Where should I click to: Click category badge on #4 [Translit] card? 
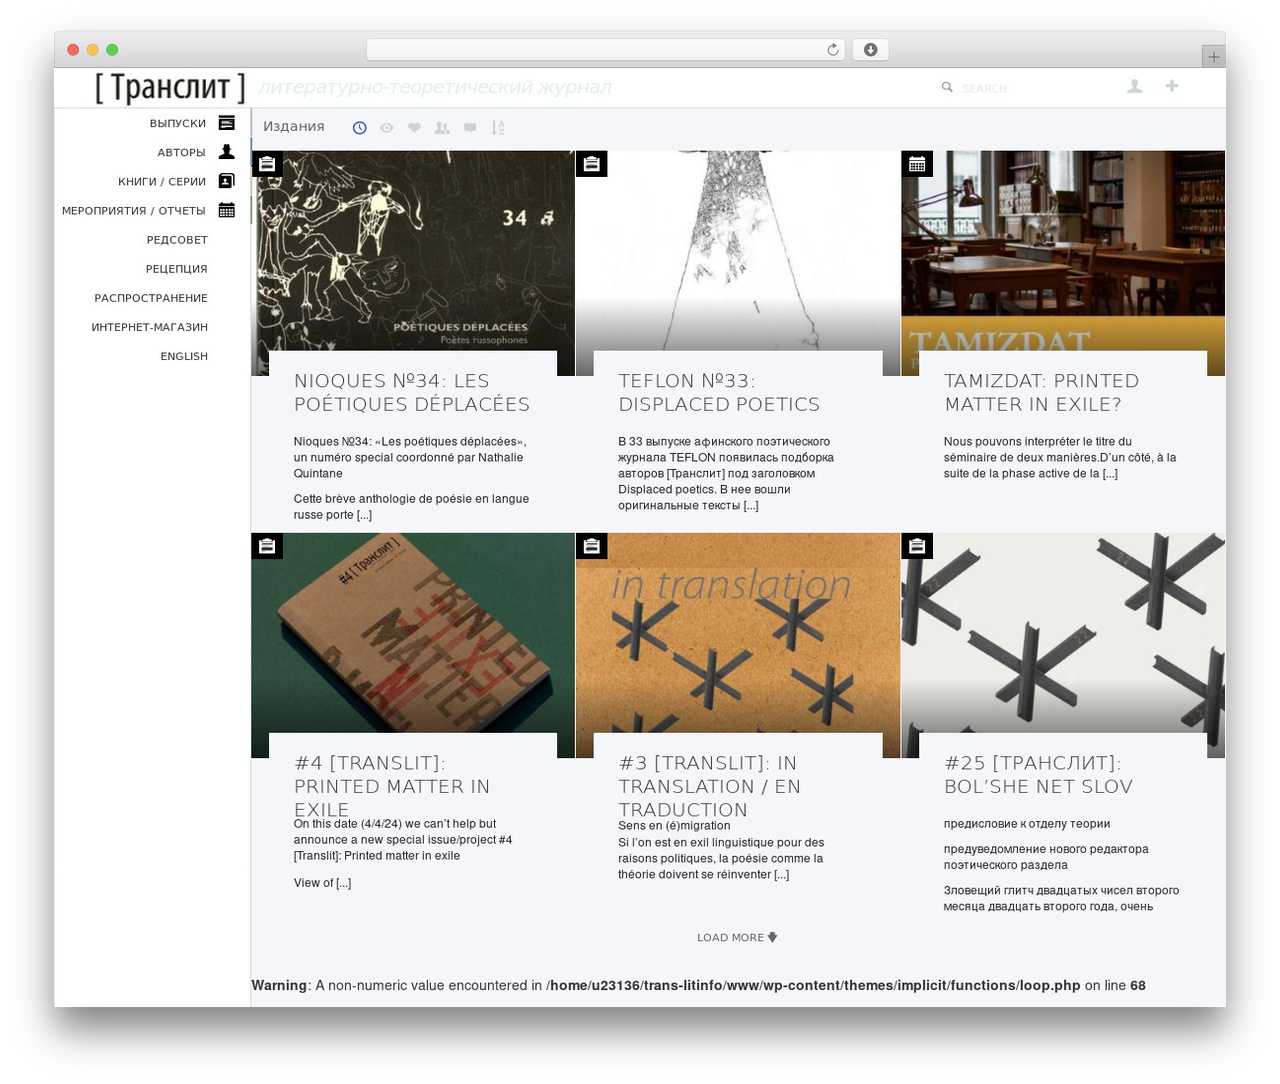point(267,546)
